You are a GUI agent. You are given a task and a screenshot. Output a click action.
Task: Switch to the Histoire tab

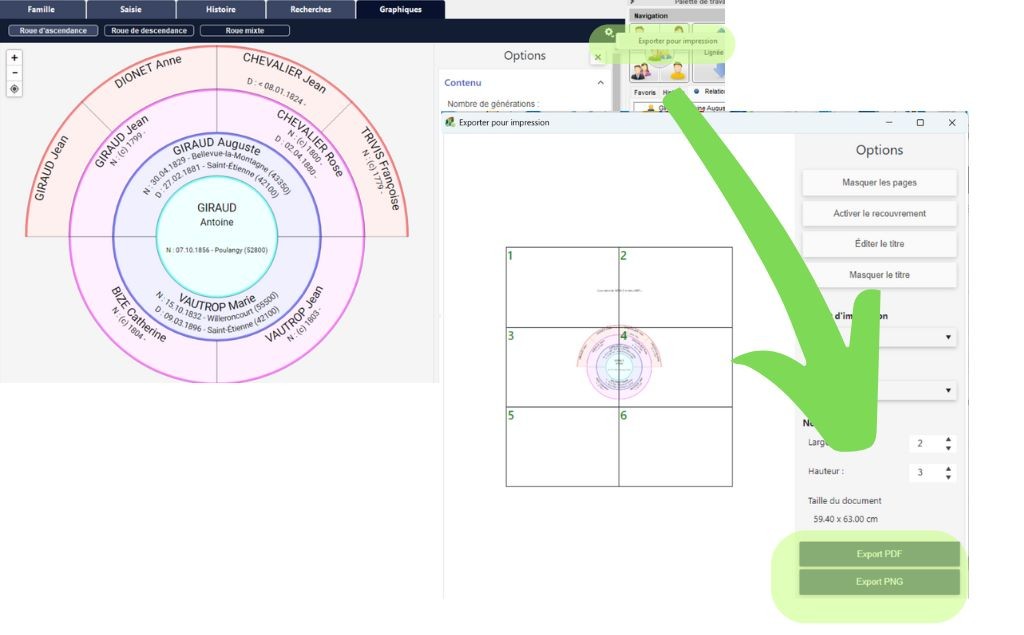(x=221, y=9)
